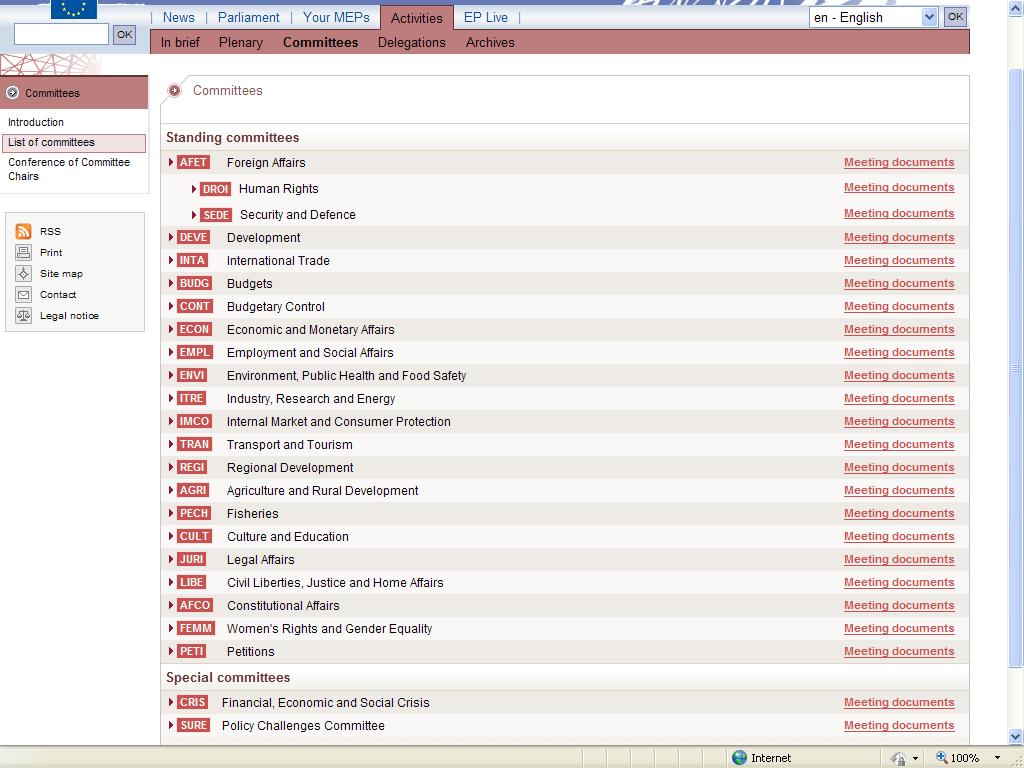Image resolution: width=1024 pixels, height=768 pixels.
Task: Click the Print icon in sidebar
Action: pos(23,253)
